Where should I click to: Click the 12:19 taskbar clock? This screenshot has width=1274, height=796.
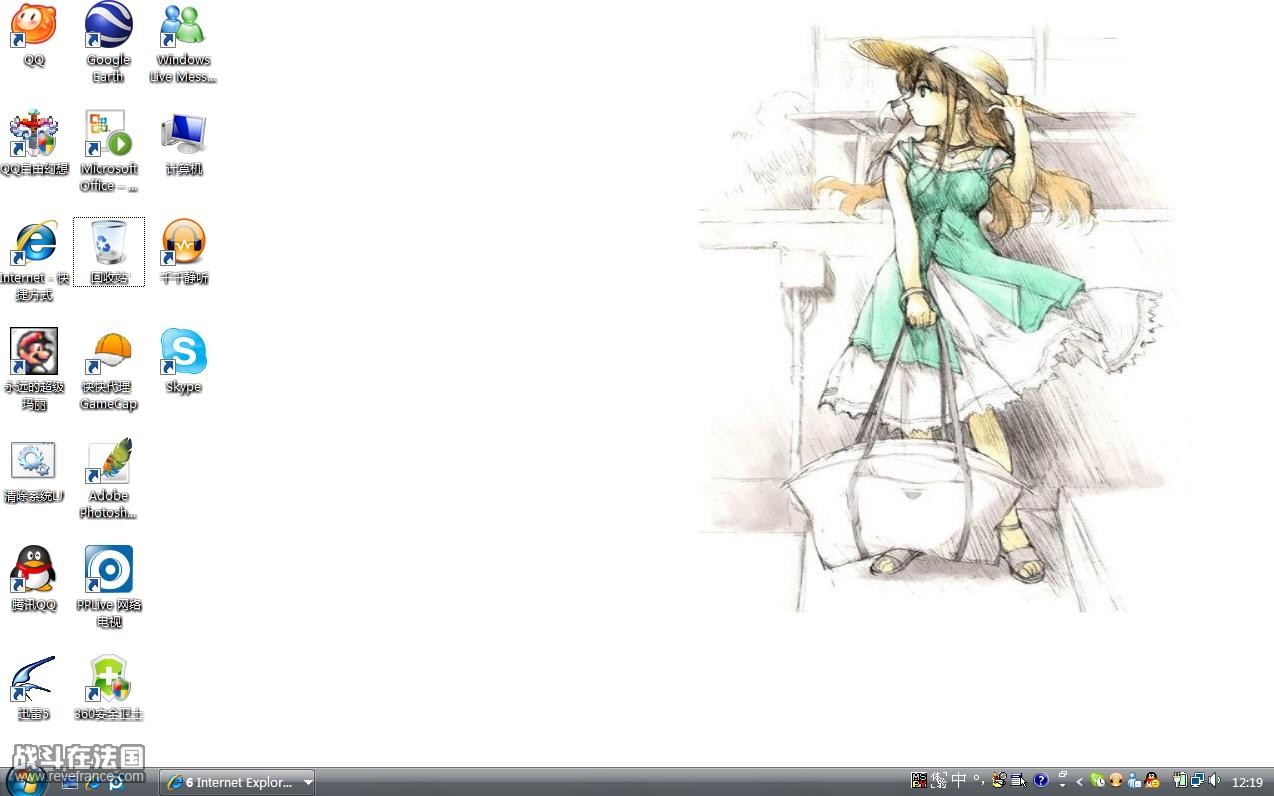[1247, 782]
